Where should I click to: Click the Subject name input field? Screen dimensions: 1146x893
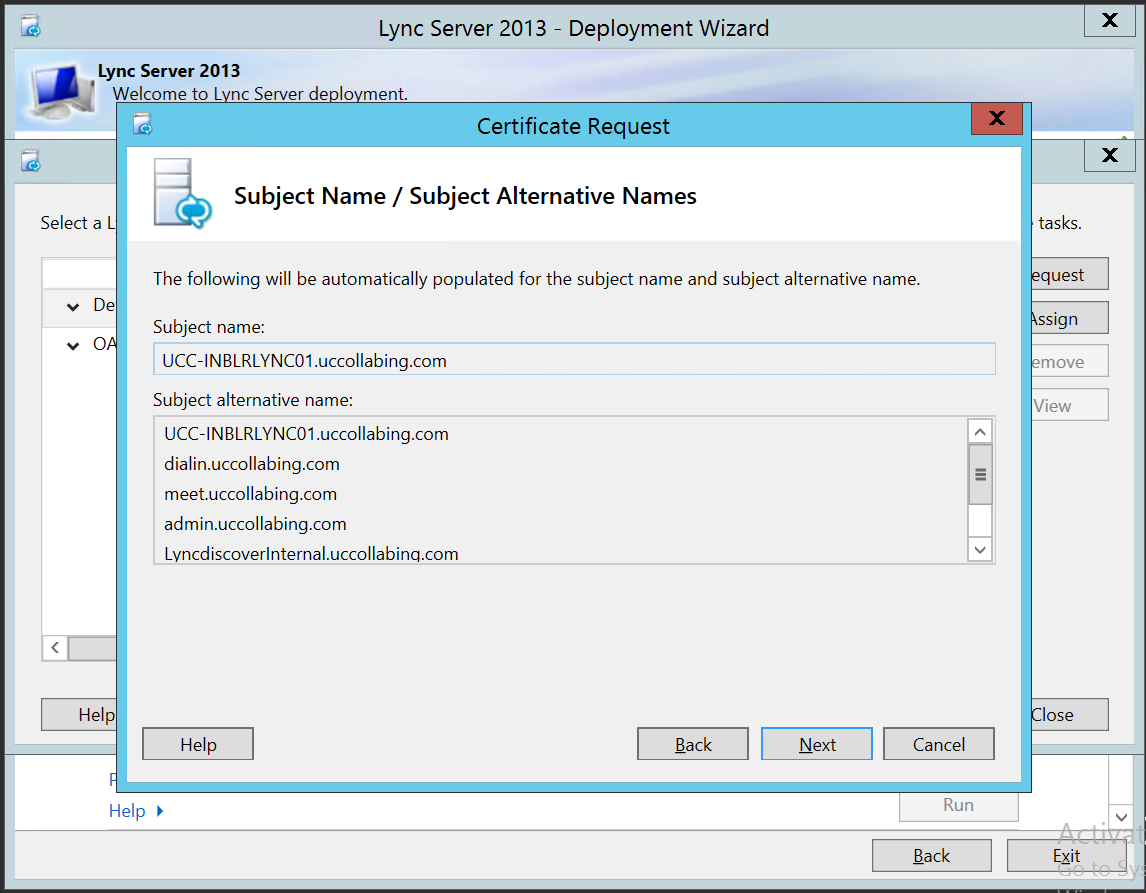(574, 360)
